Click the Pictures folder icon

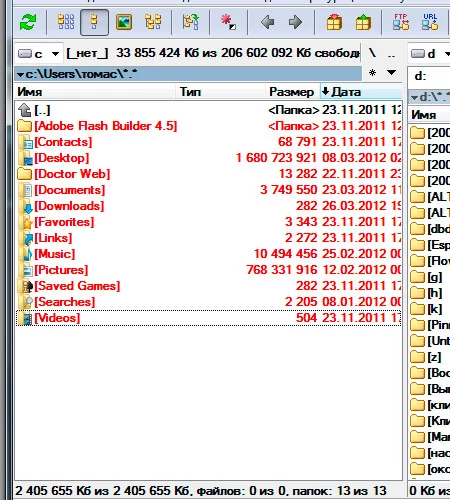[x=25, y=270]
